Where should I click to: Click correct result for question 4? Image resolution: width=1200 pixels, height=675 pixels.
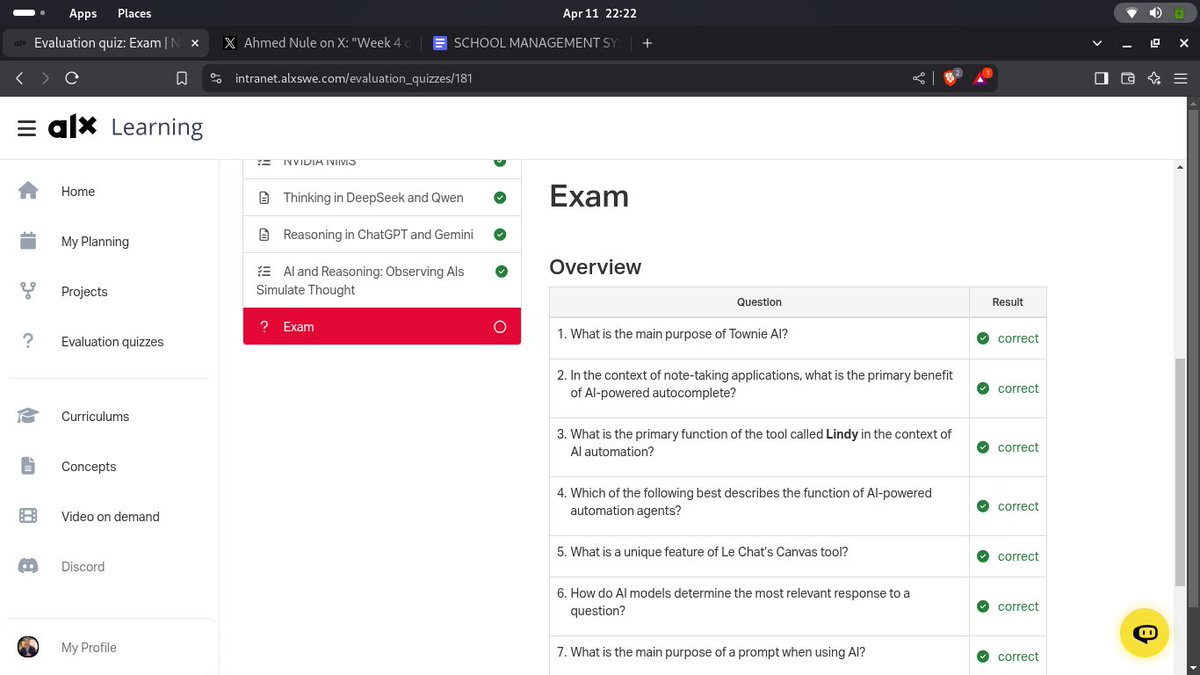click(1008, 506)
